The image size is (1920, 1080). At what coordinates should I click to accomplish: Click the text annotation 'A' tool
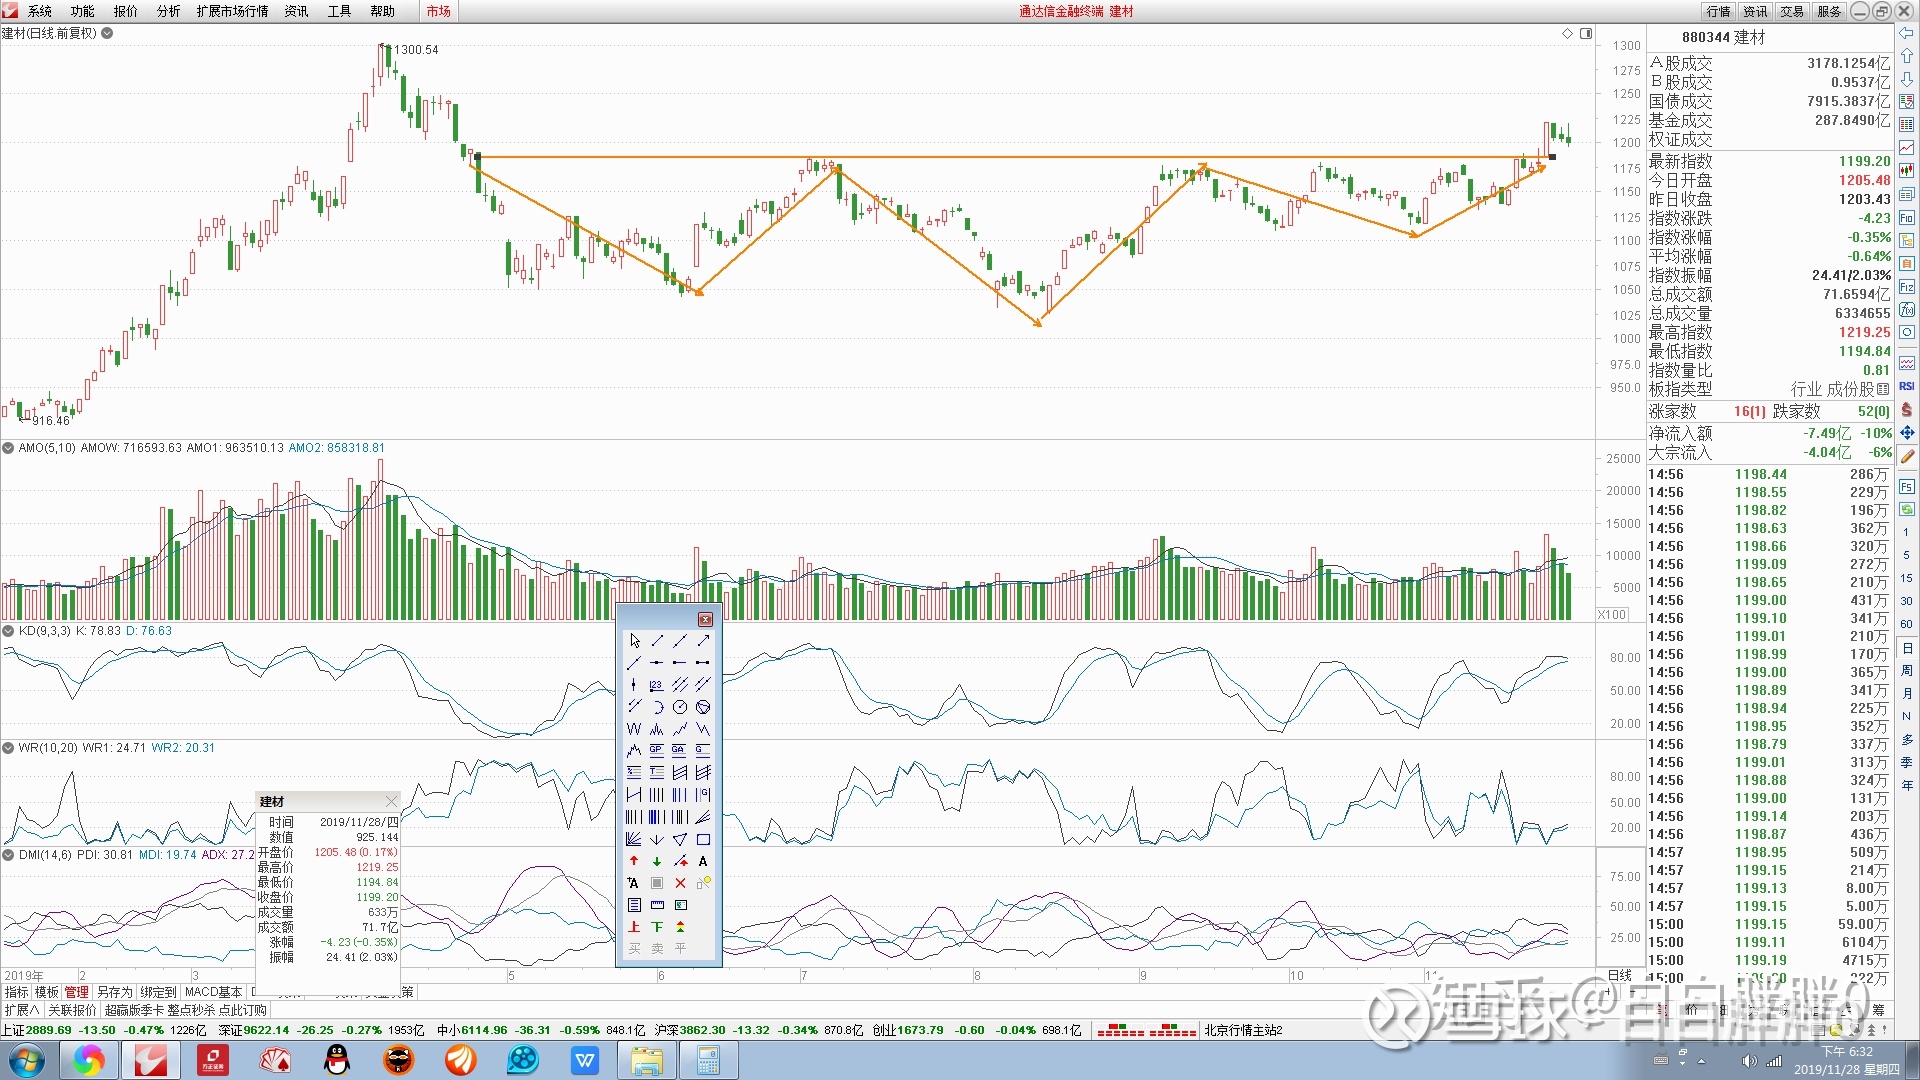tap(703, 861)
